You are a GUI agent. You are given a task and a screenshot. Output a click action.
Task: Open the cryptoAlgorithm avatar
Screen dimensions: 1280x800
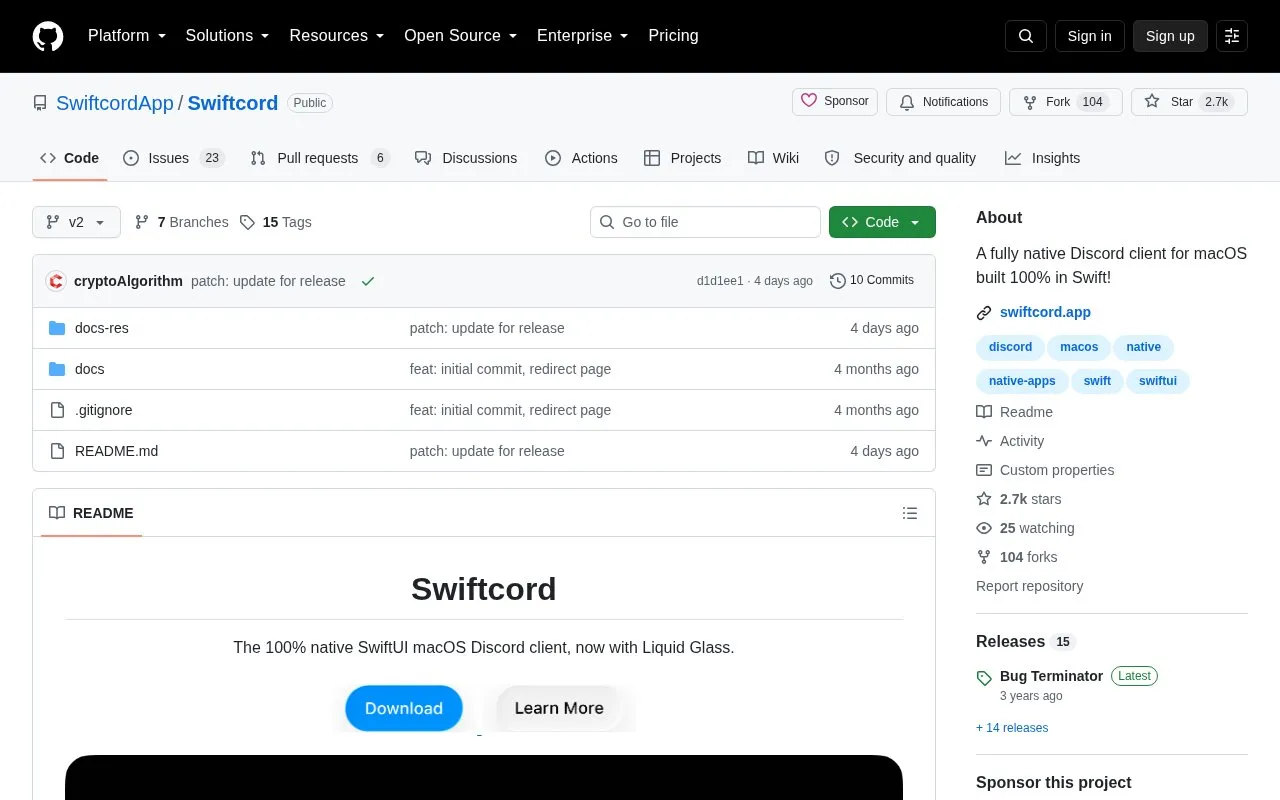coord(56,281)
